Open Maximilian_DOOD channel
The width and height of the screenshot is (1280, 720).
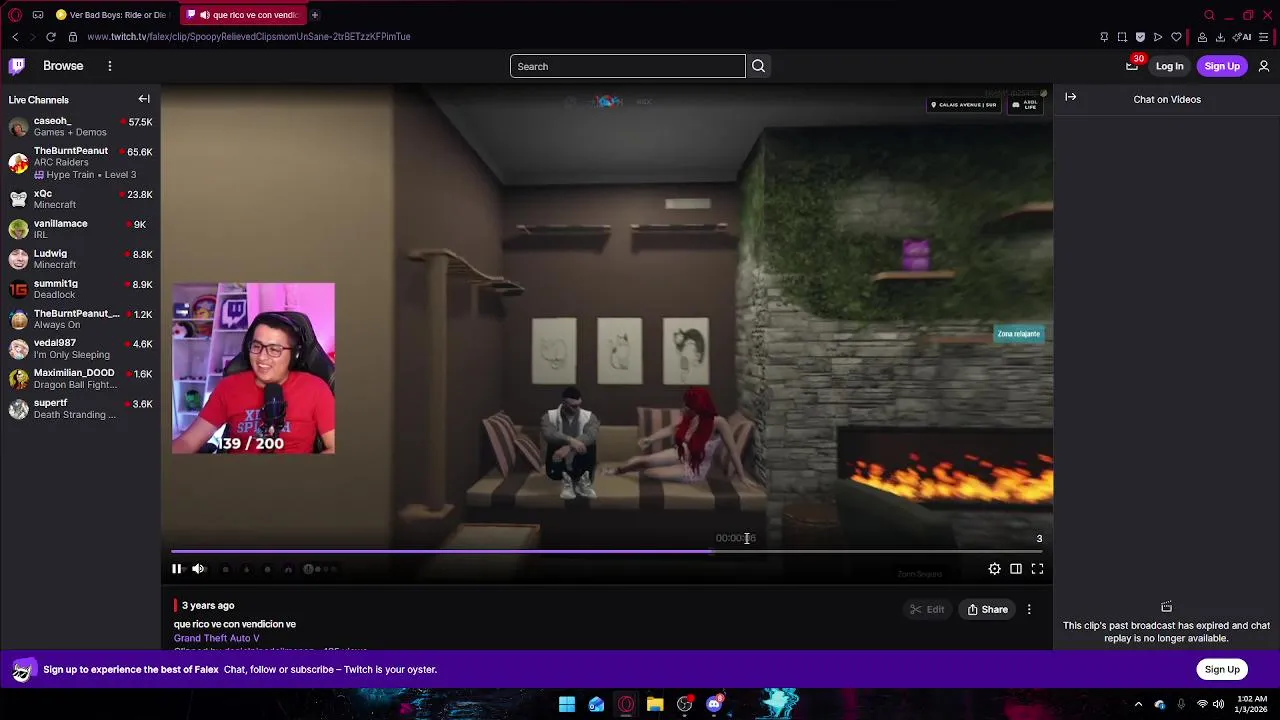80,378
